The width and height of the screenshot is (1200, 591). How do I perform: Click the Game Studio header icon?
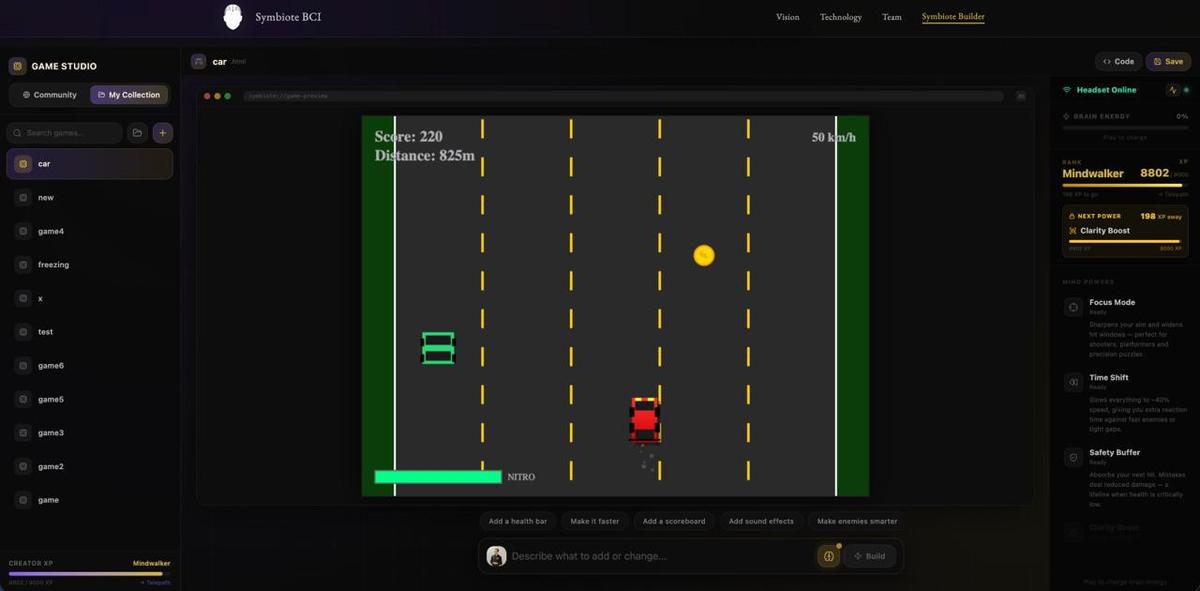[17, 66]
